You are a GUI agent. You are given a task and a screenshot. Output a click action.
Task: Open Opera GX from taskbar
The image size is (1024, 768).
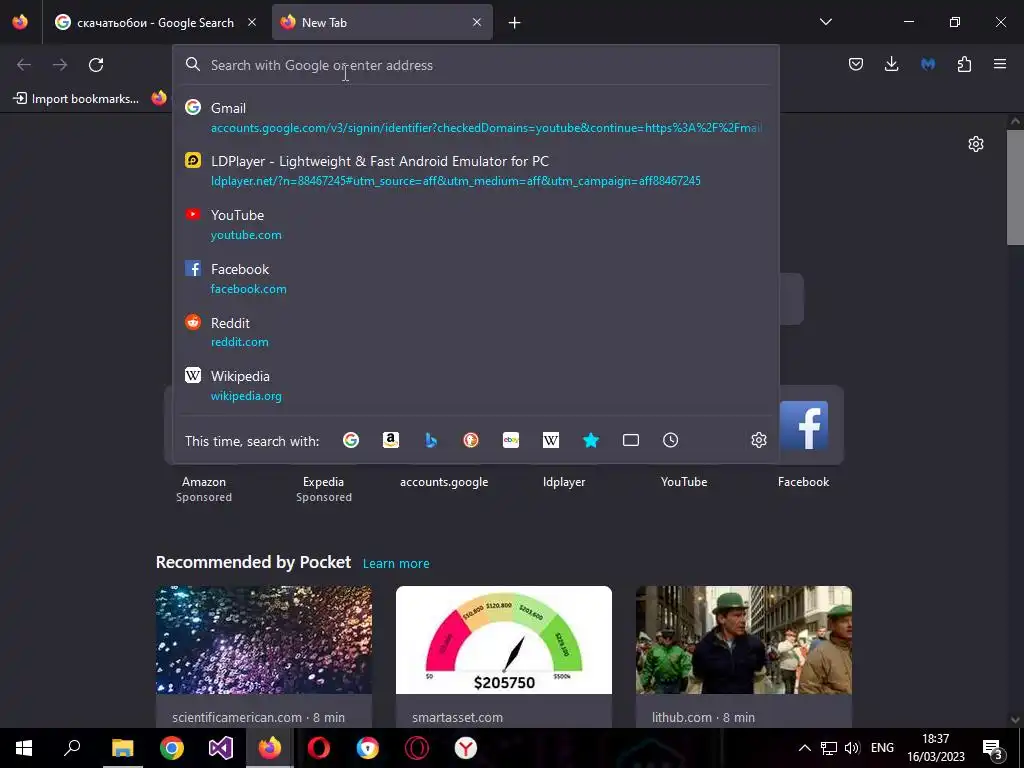(x=417, y=748)
